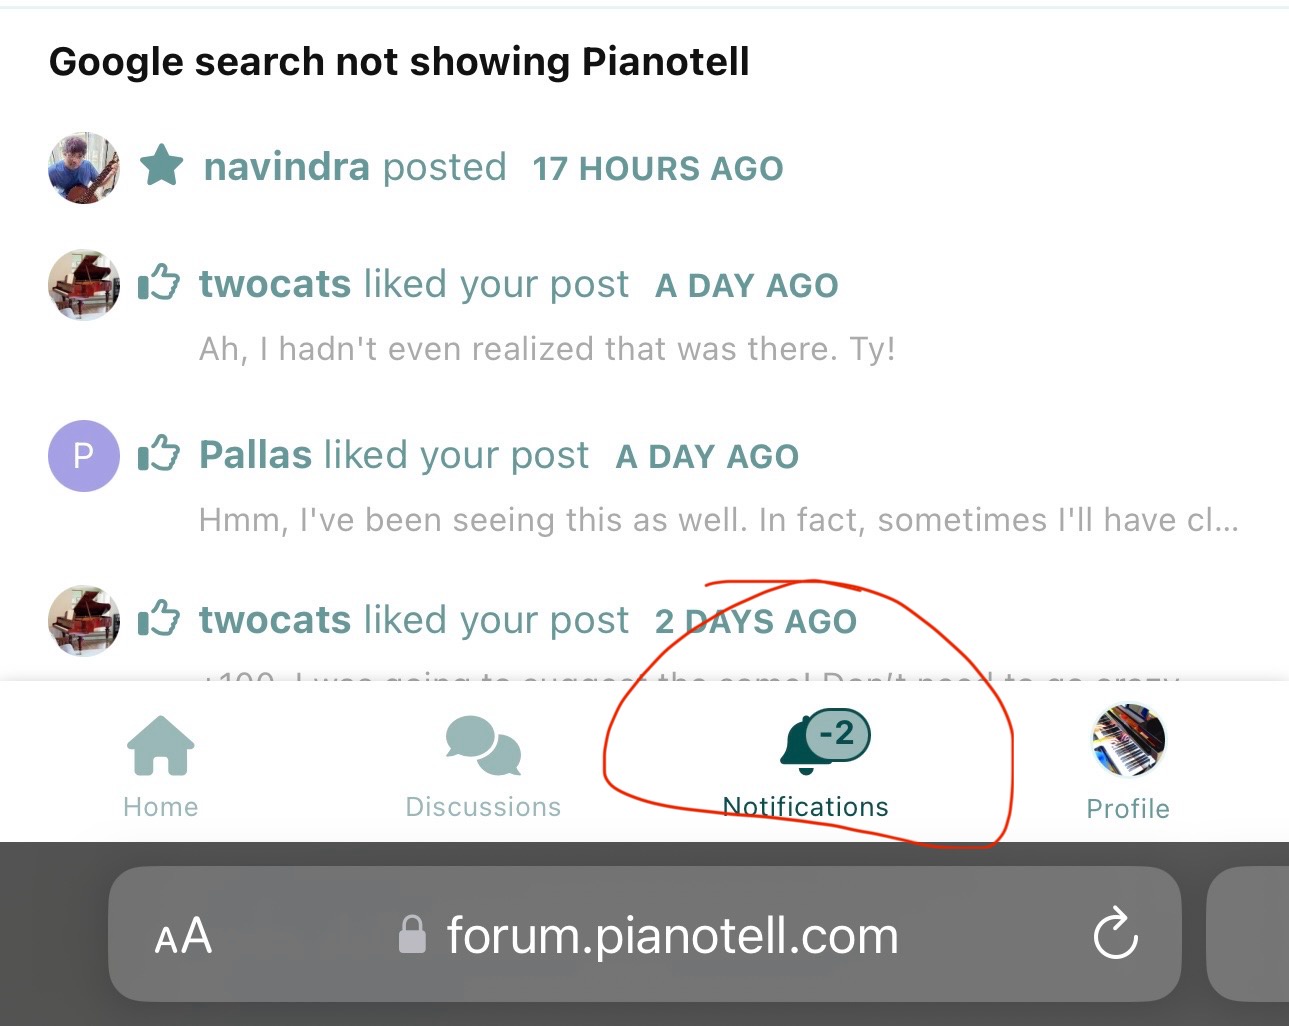Click the star icon beside navindra
The height and width of the screenshot is (1026, 1289).
[161, 166]
